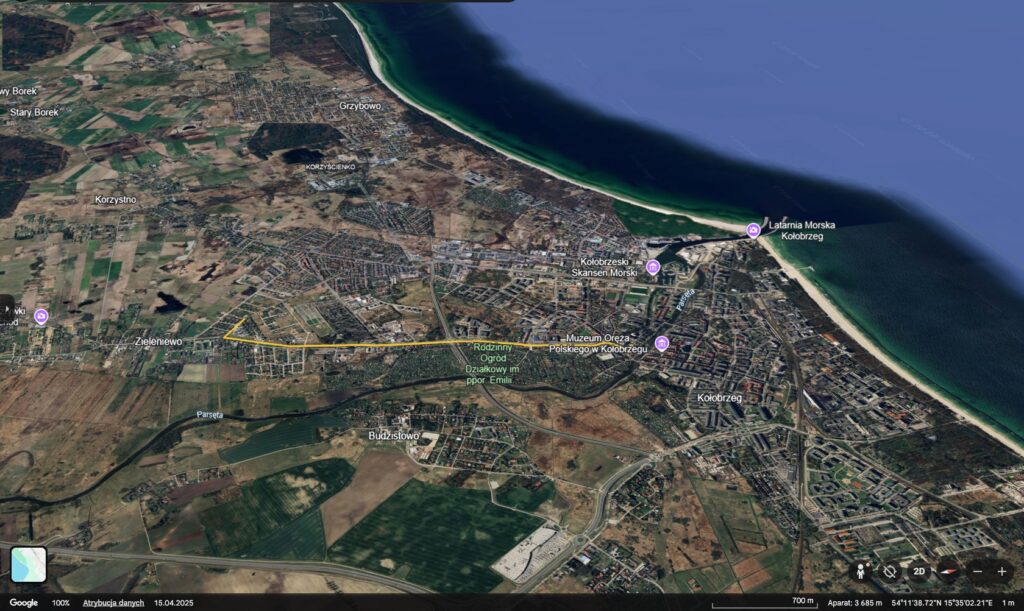The width and height of the screenshot is (1024, 611).
Task: Click the Google logo in status bar
Action: pos(24,603)
